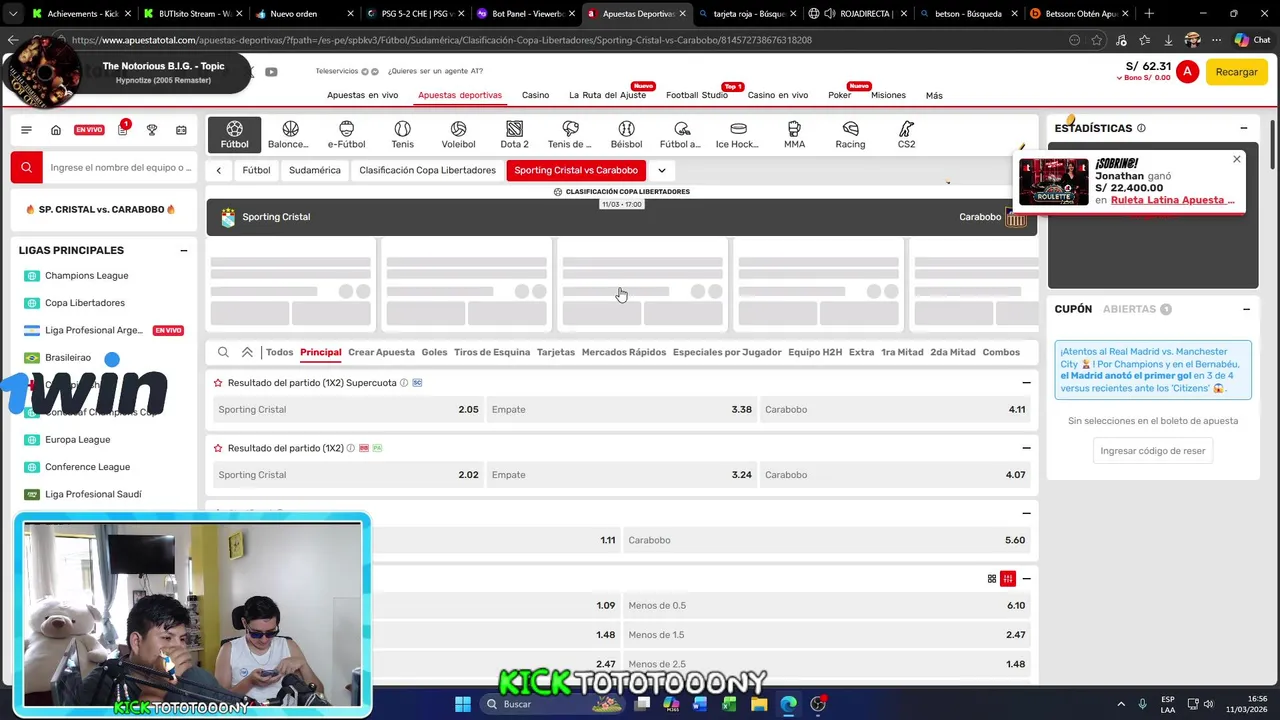Screen dimensions: 1280x720
Task: Bet Sporting Cristal at 2.05 Supercuota
Action: [x=348, y=409]
